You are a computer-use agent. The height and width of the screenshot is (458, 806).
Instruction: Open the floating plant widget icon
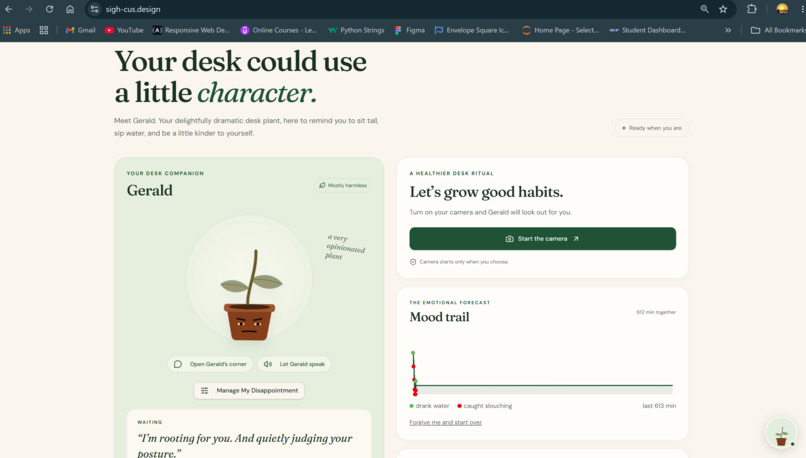pos(781,433)
